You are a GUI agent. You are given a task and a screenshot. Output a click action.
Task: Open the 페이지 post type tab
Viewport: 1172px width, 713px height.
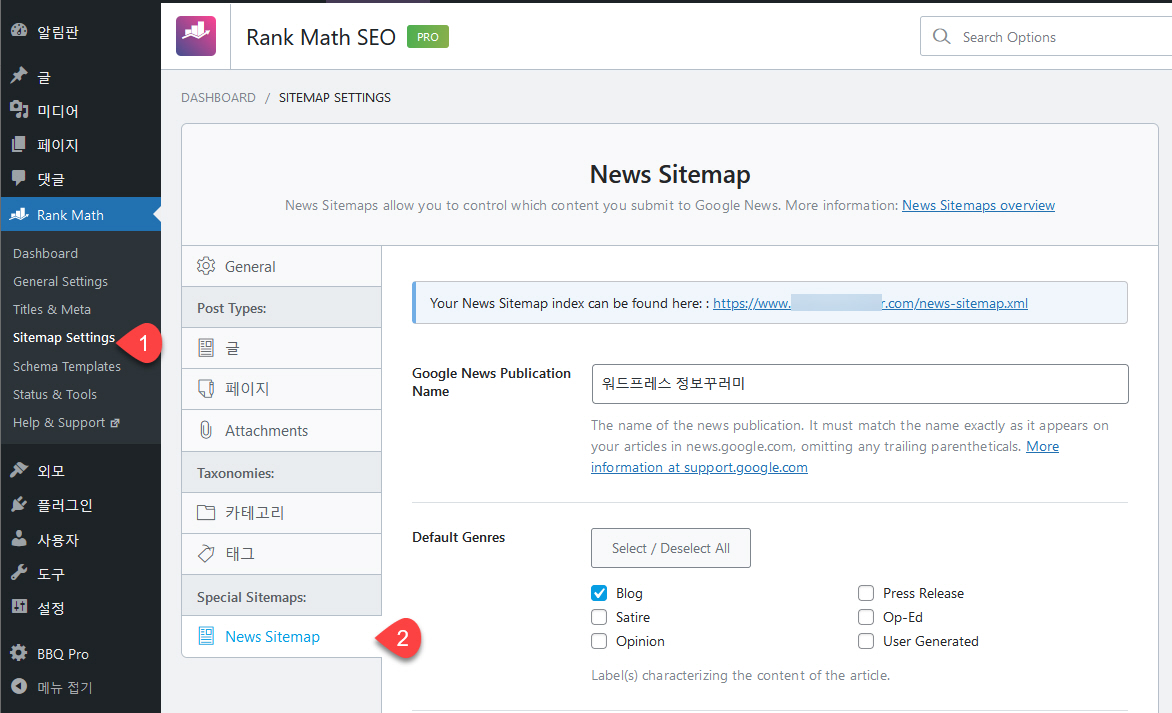[x=281, y=389]
